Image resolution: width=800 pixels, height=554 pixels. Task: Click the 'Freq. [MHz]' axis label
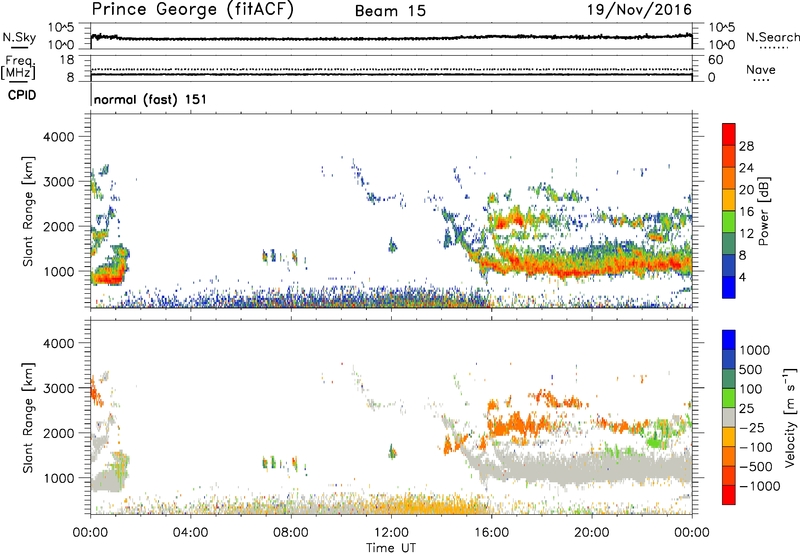(19, 68)
